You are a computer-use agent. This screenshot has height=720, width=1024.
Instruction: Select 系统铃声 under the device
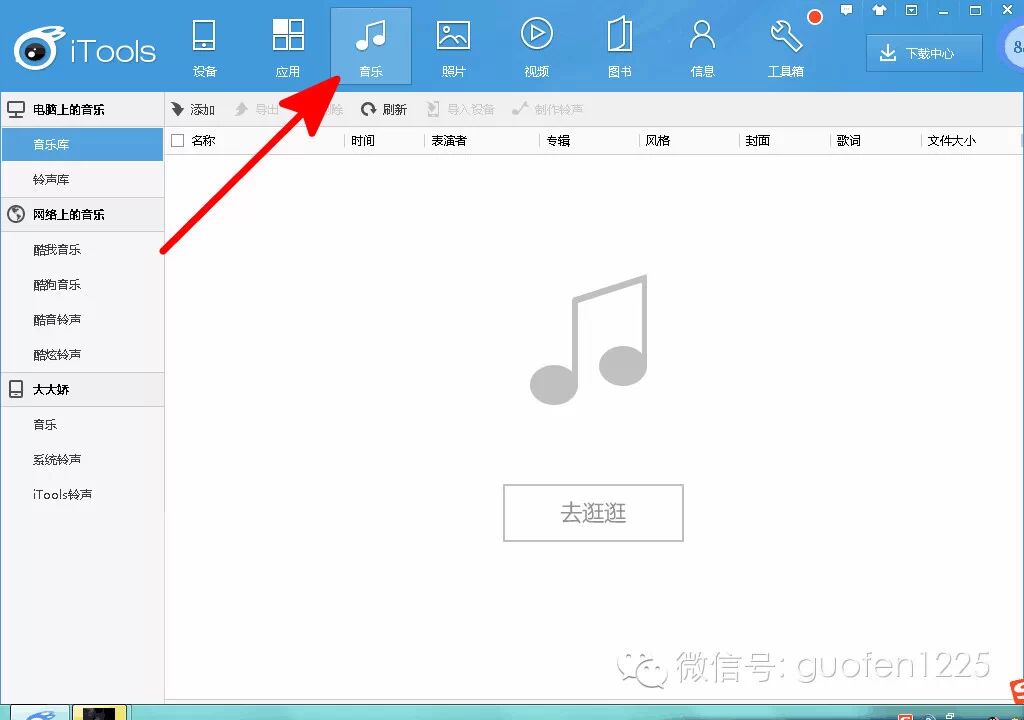82,460
